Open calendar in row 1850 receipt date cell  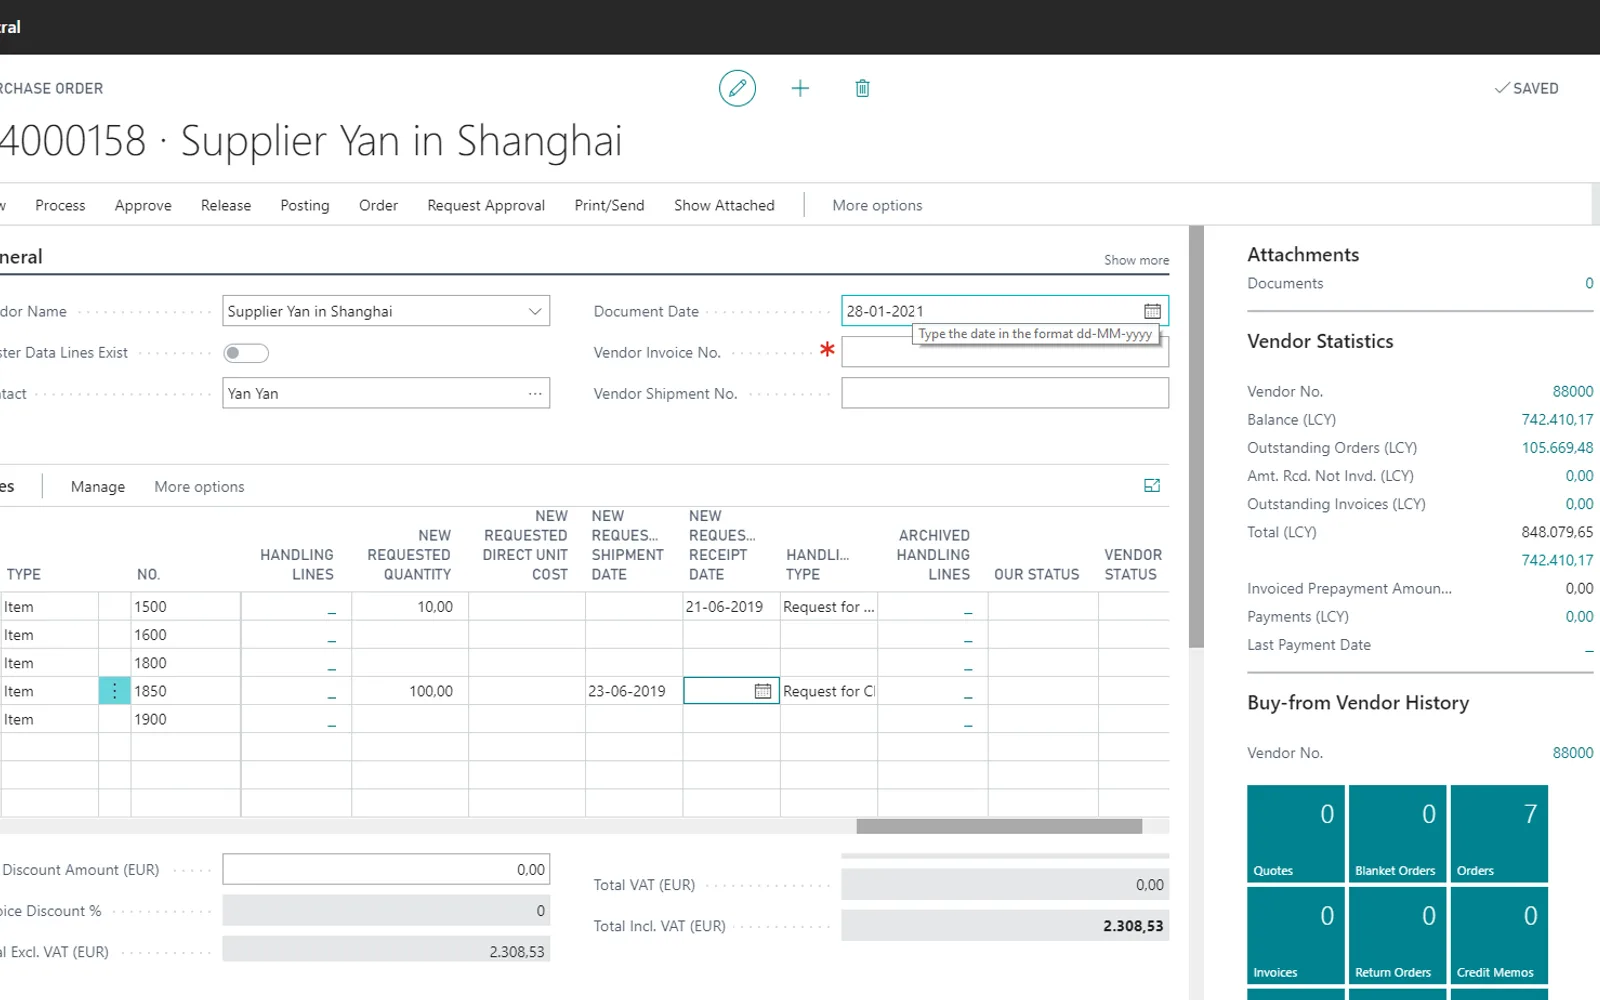click(x=762, y=691)
